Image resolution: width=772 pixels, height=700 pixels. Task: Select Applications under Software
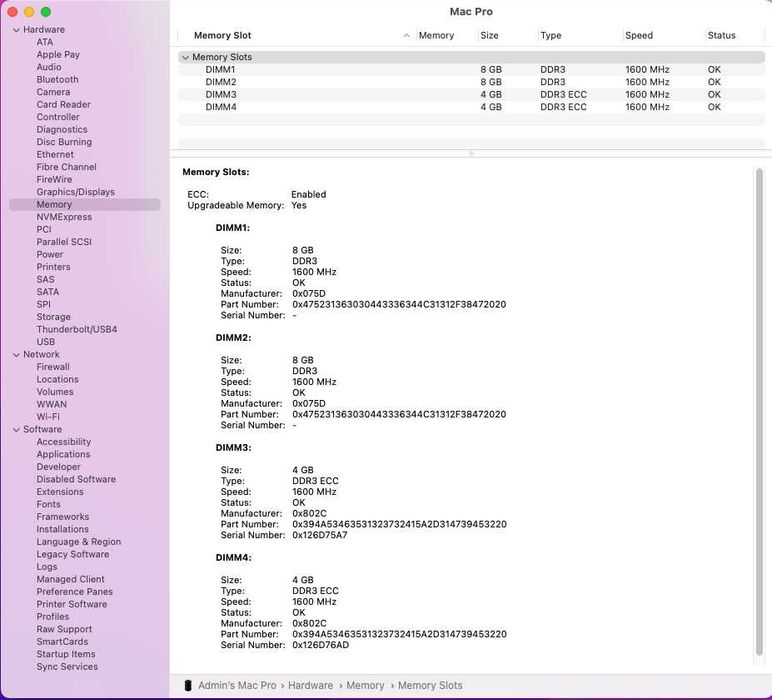tap(63, 454)
